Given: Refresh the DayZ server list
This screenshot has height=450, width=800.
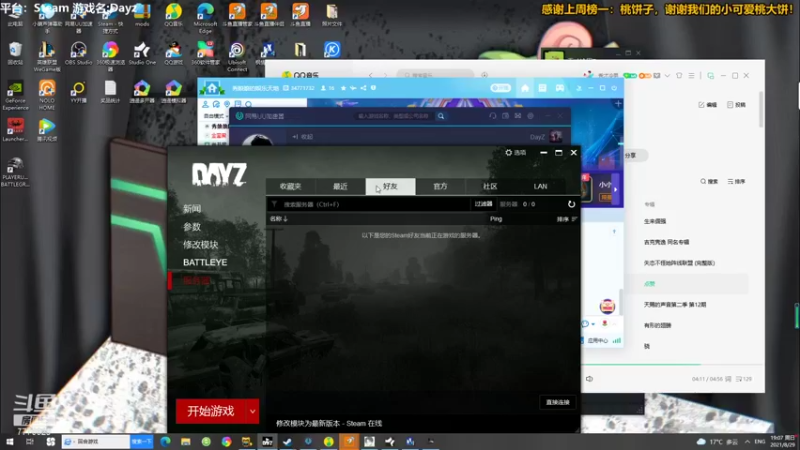Looking at the screenshot, I should click(x=571, y=204).
